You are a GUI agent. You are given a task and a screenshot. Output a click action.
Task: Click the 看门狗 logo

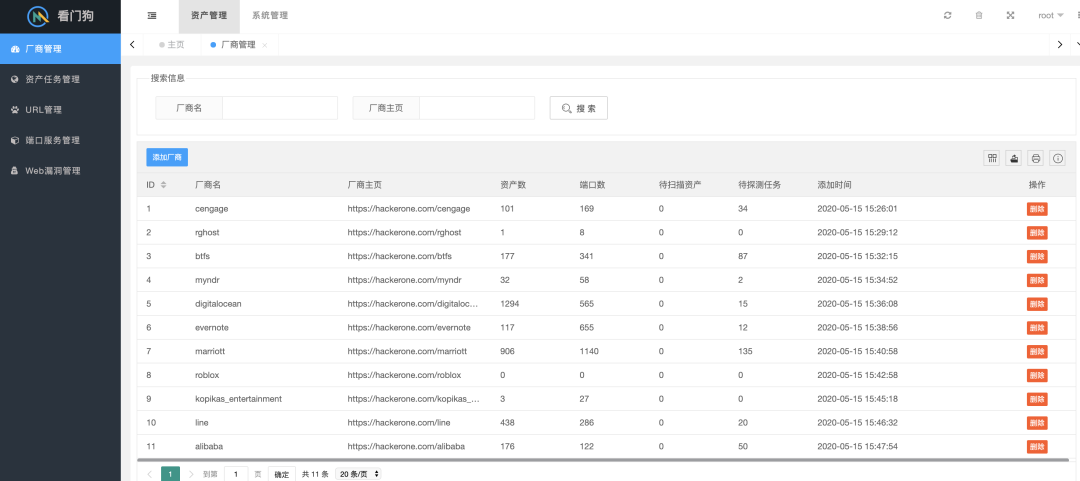tap(61, 16)
